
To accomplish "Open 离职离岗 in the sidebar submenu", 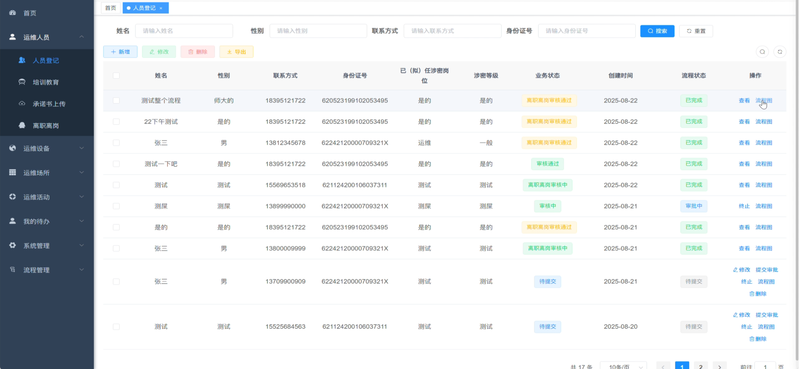I will [47, 126].
